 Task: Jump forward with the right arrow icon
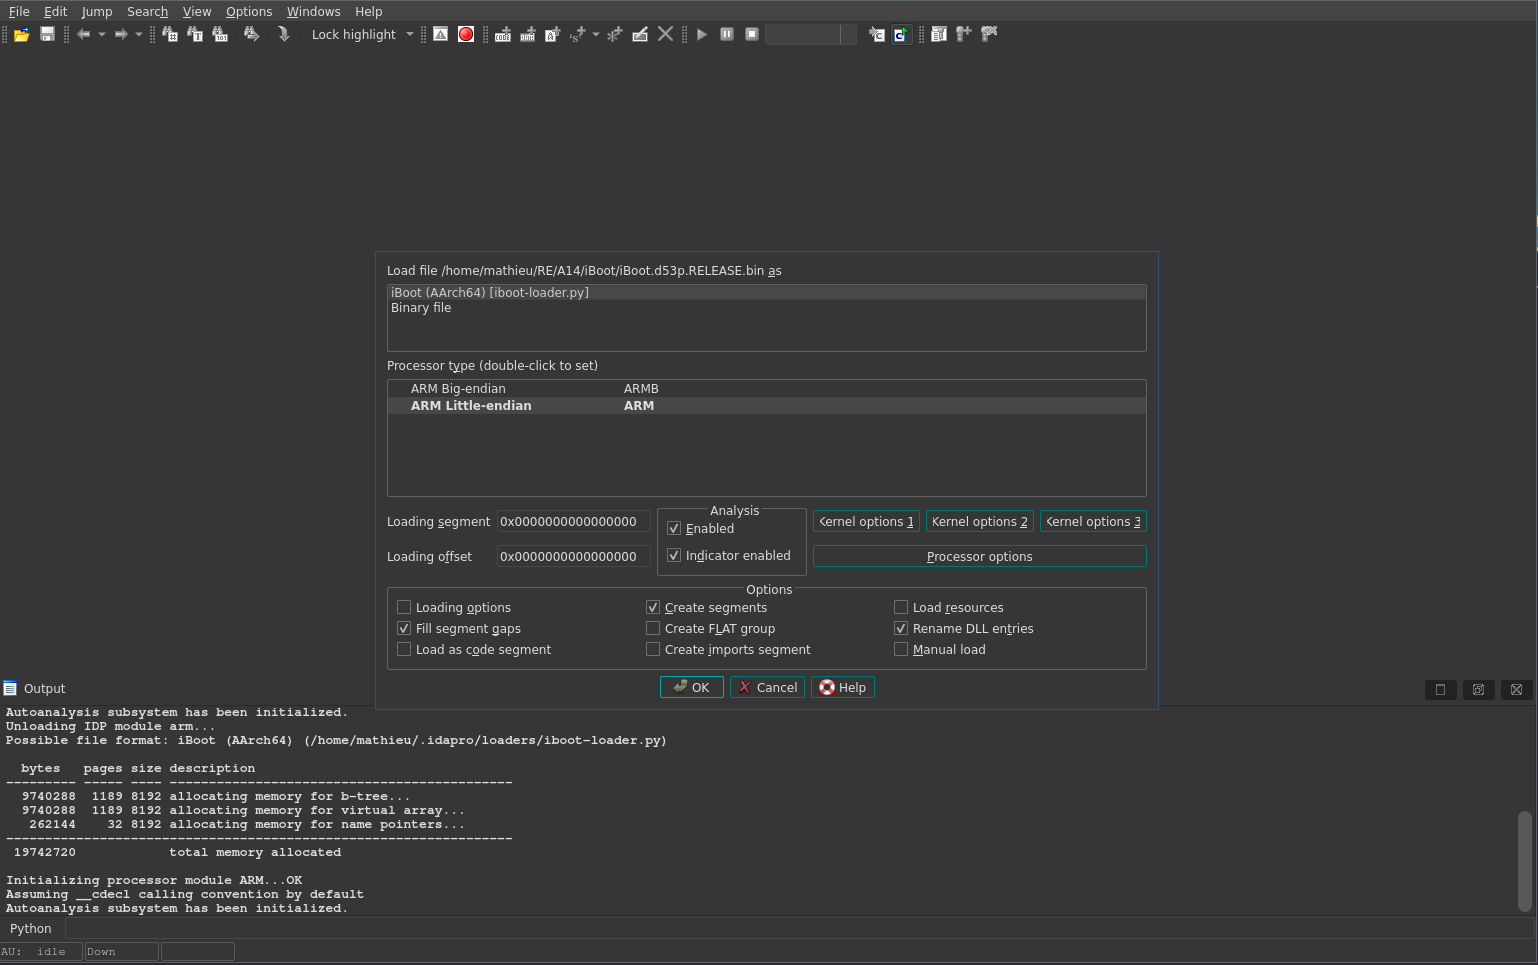point(121,34)
